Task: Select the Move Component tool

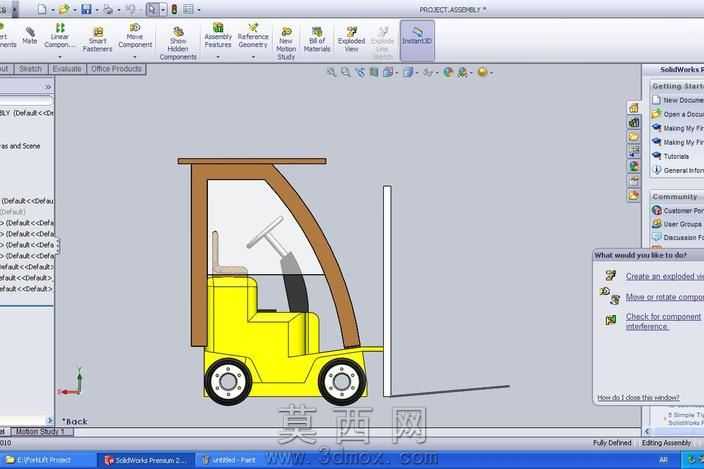Action: (x=135, y=35)
